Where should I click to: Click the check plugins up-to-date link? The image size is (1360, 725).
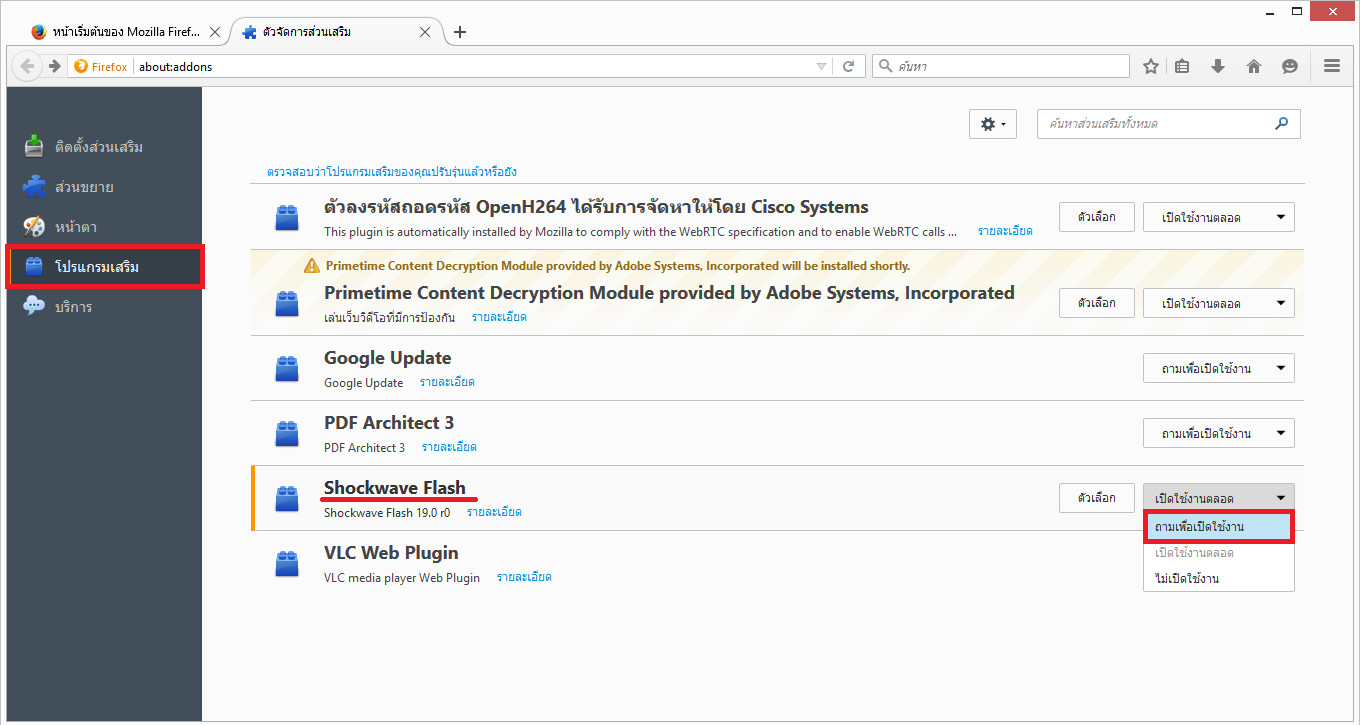(392, 172)
